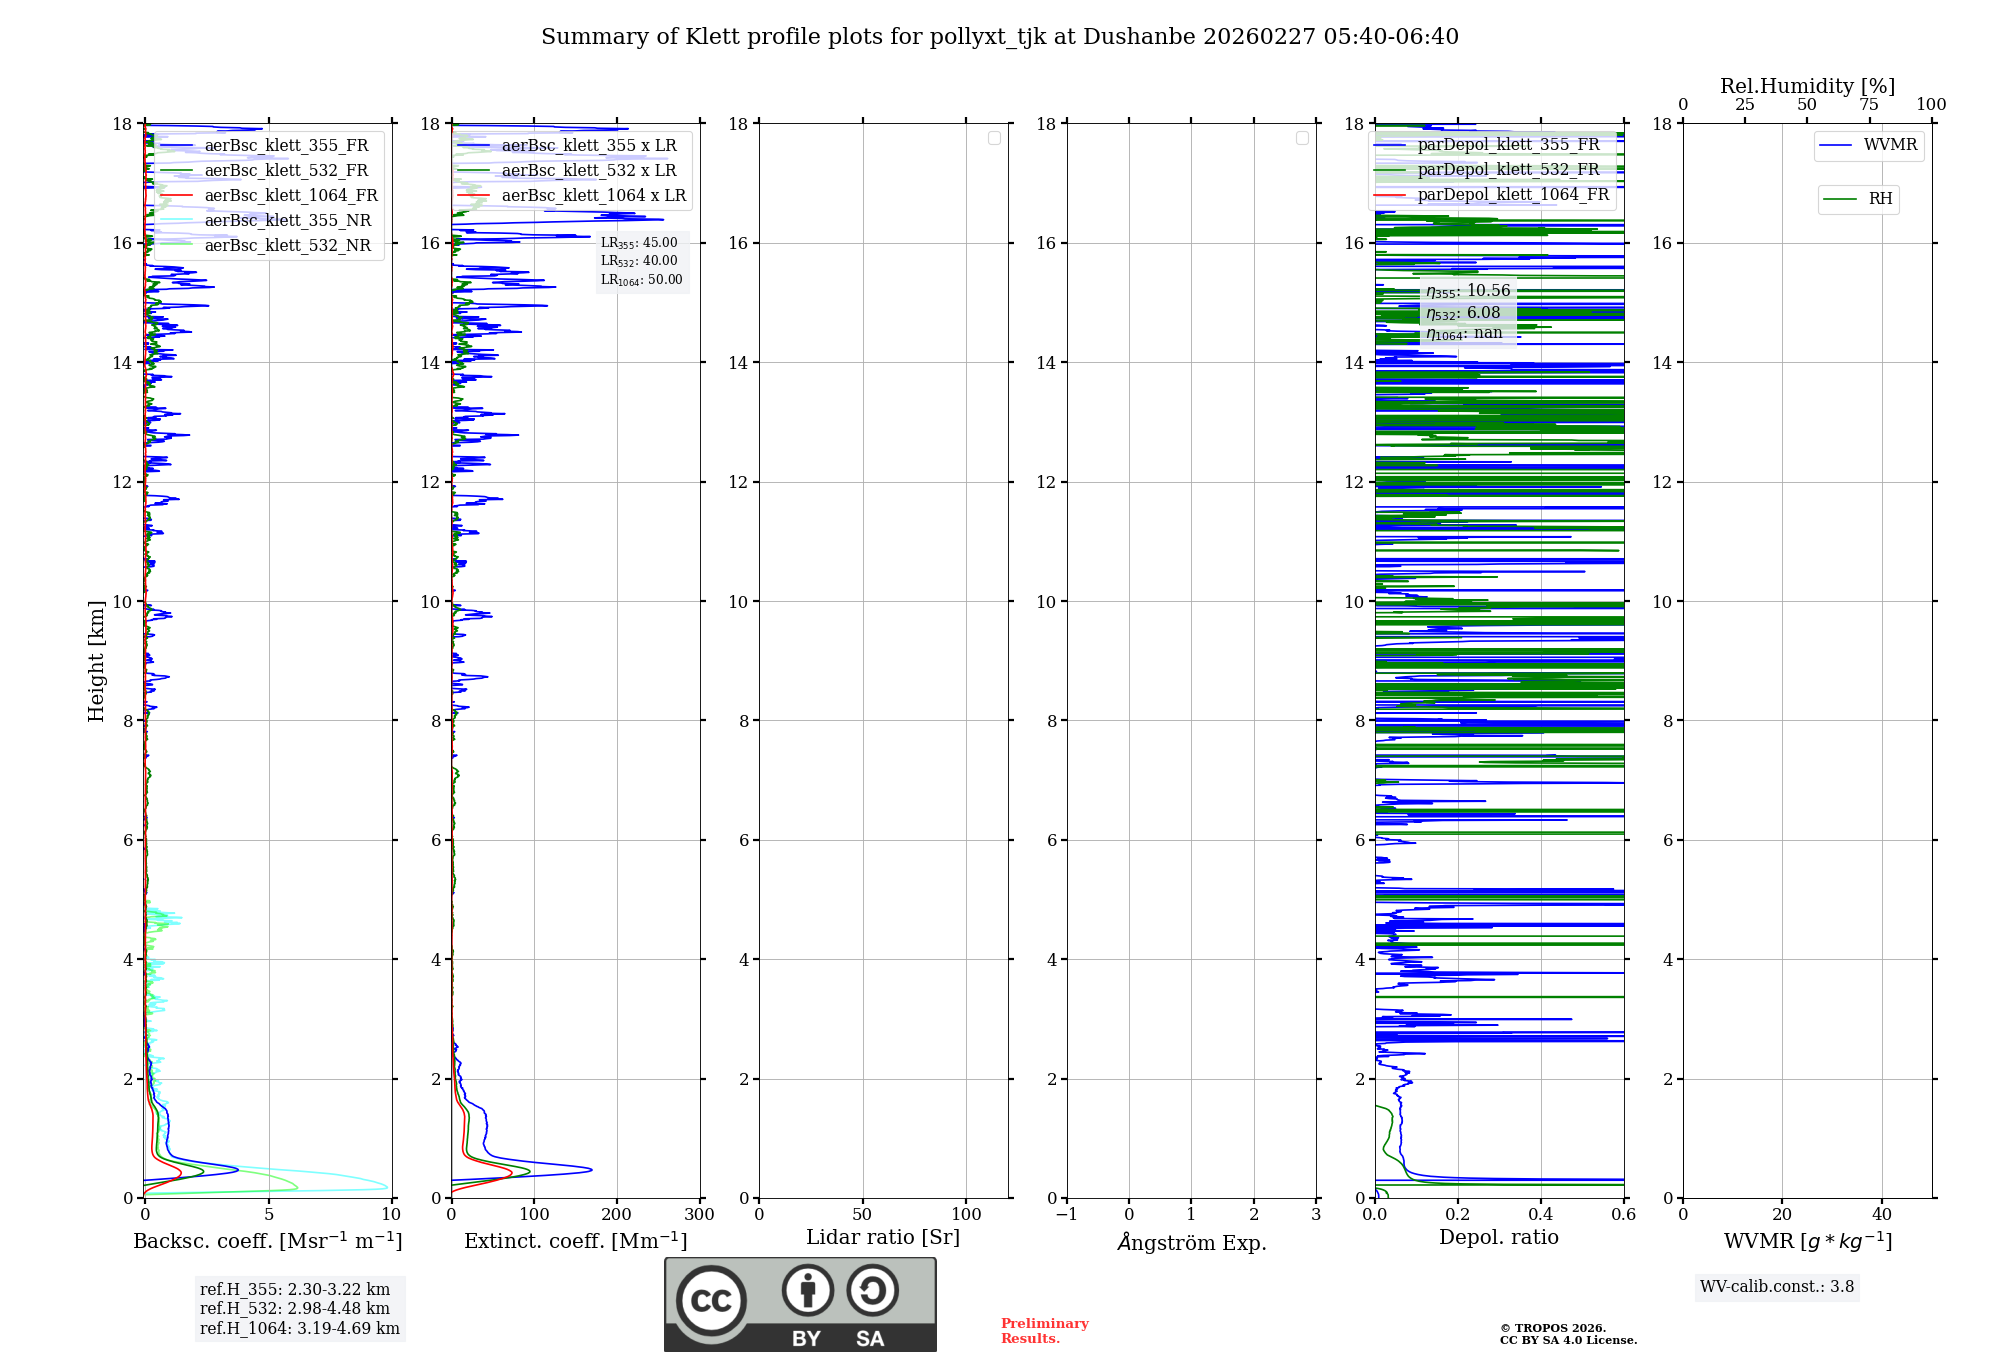Click the empty legend box in Lidar ratio plot
Image resolution: width=2000 pixels, height=1360 pixels.
994,138
